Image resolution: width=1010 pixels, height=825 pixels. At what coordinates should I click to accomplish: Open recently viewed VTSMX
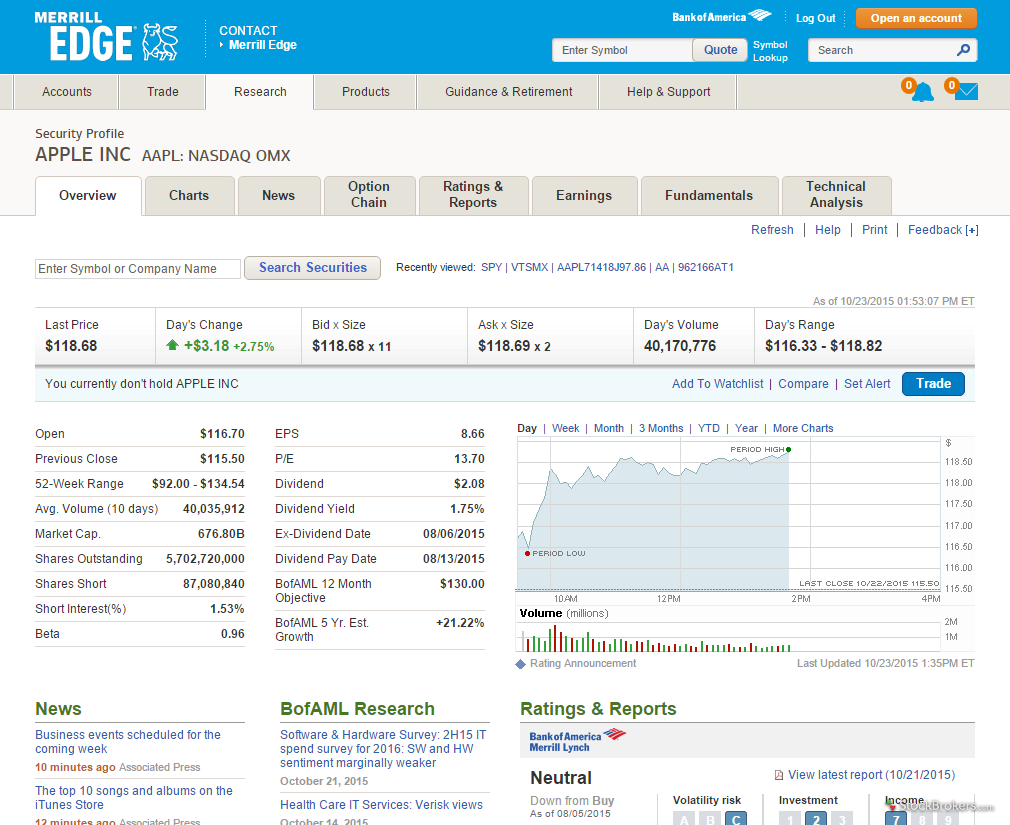click(529, 267)
